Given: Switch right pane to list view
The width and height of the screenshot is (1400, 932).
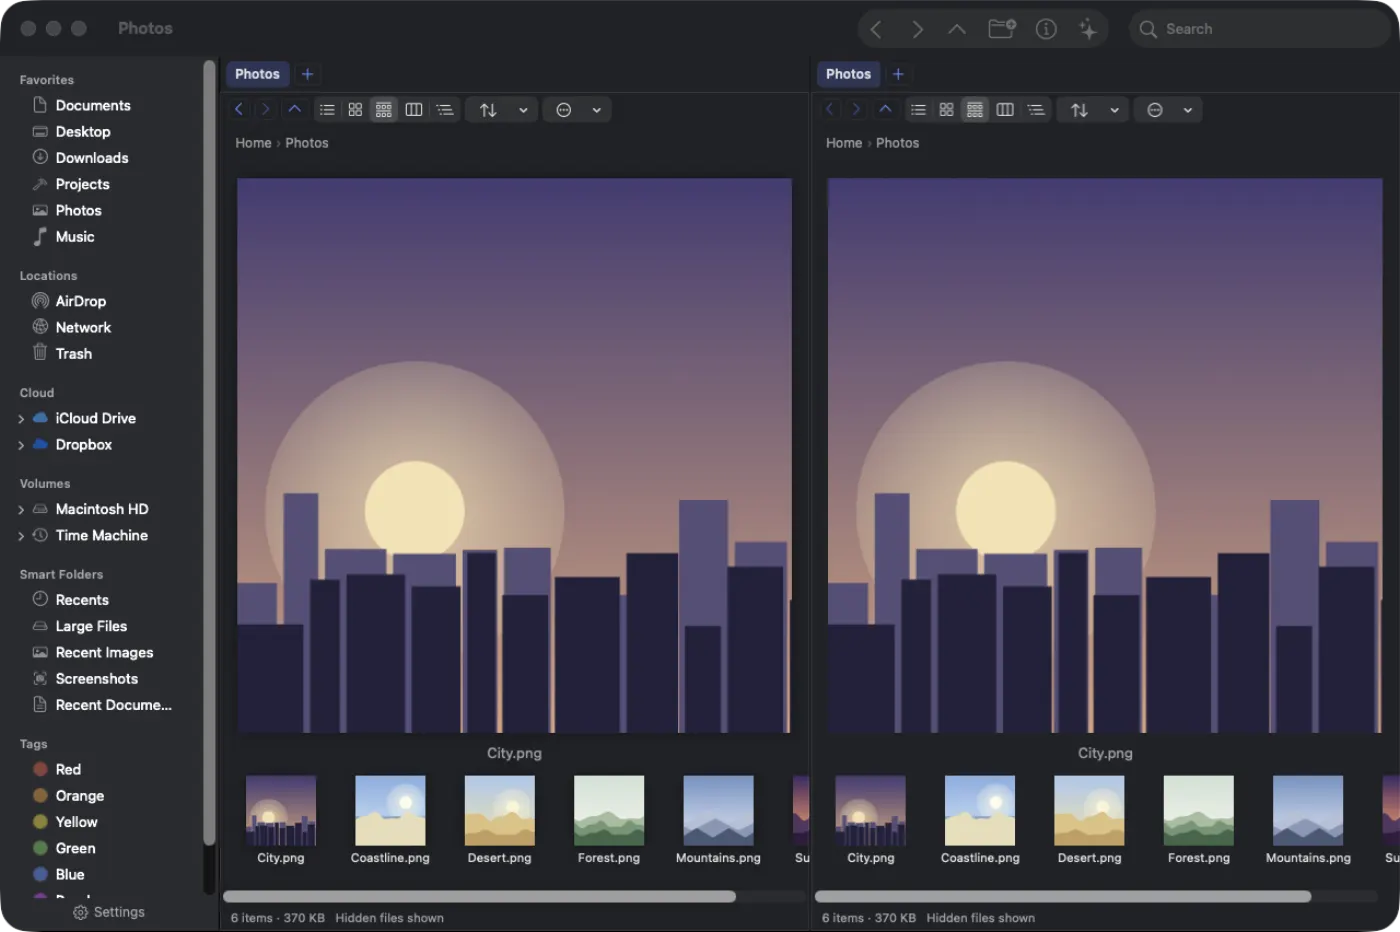Looking at the screenshot, I should pyautogui.click(x=918, y=110).
